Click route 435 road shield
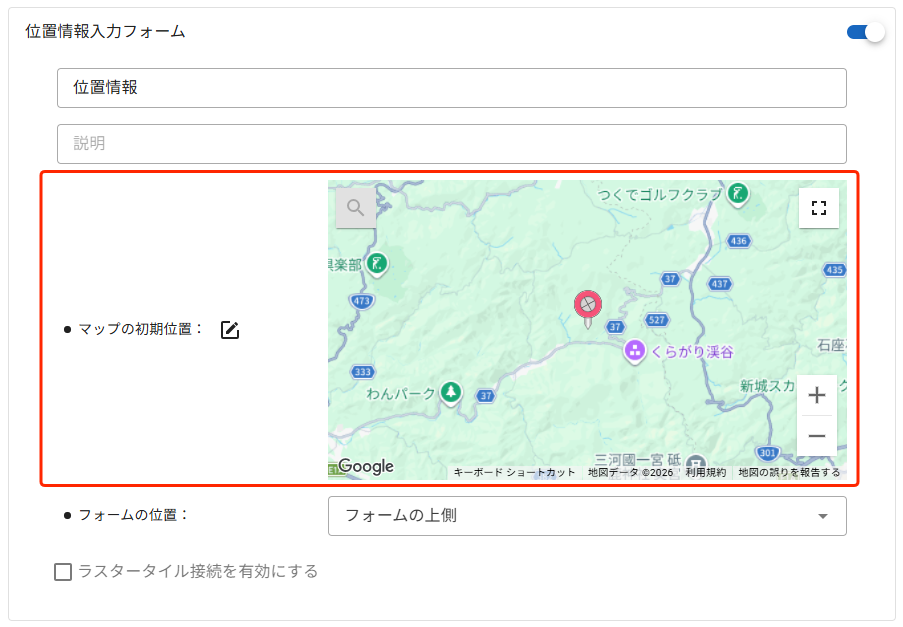 click(x=834, y=269)
